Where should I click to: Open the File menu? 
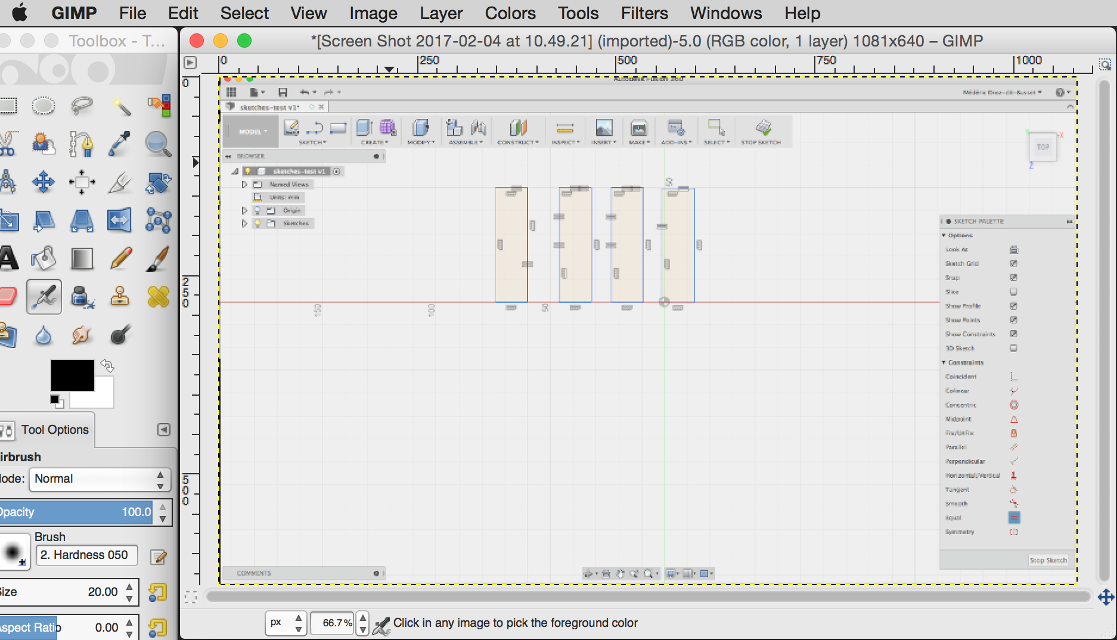(x=133, y=13)
